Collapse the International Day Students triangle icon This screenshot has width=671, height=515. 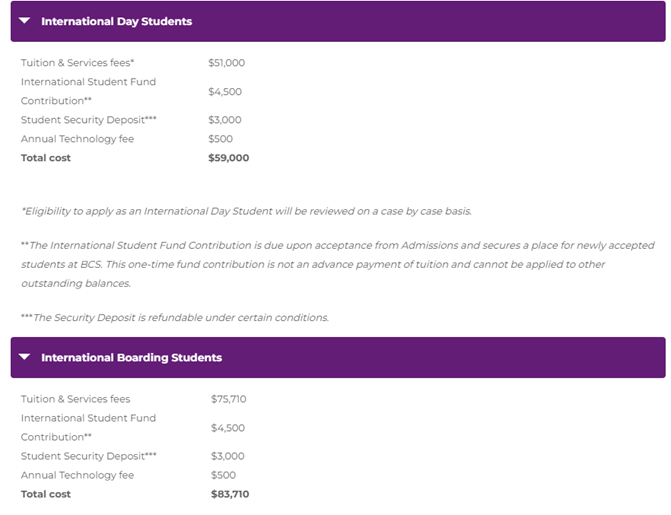click(25, 21)
